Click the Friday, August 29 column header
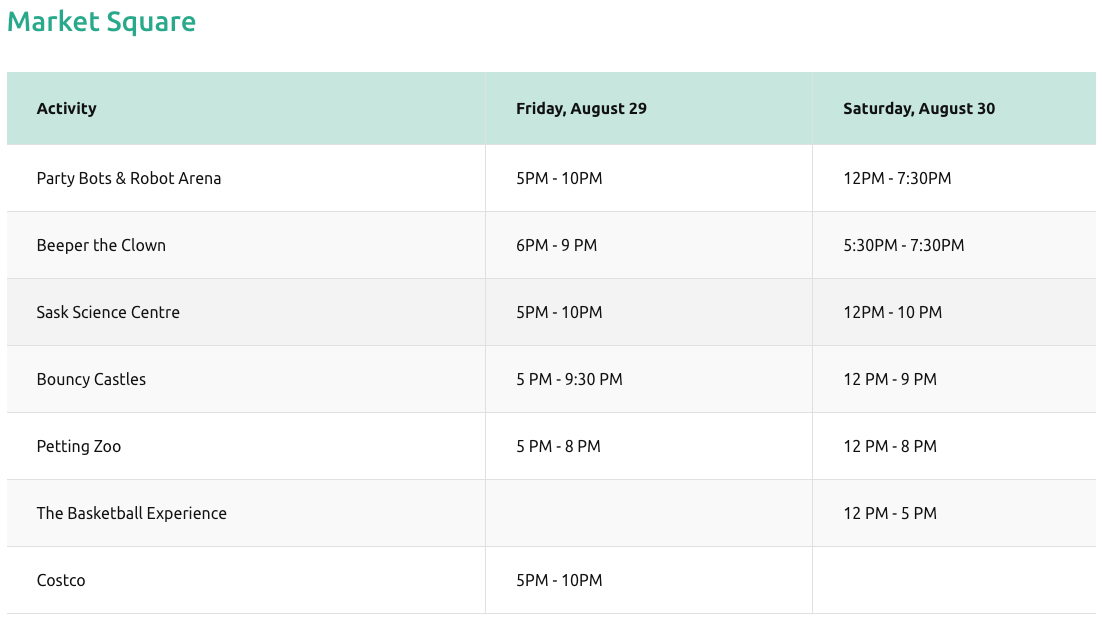1096x629 pixels. 581,108
